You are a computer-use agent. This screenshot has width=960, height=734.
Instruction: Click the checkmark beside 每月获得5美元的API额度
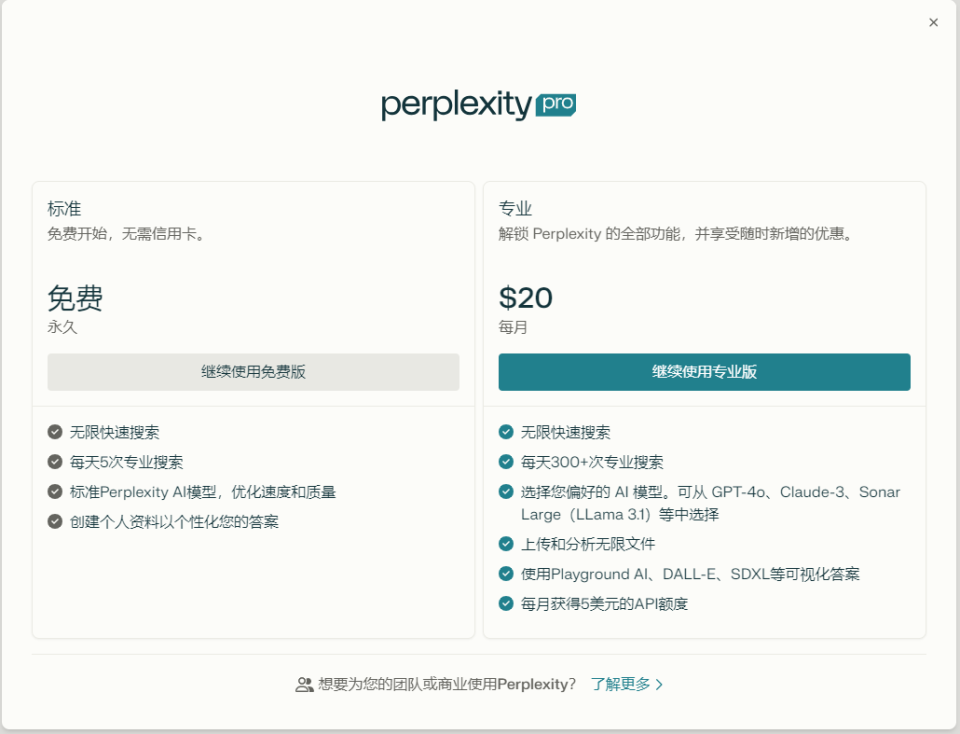click(x=504, y=604)
